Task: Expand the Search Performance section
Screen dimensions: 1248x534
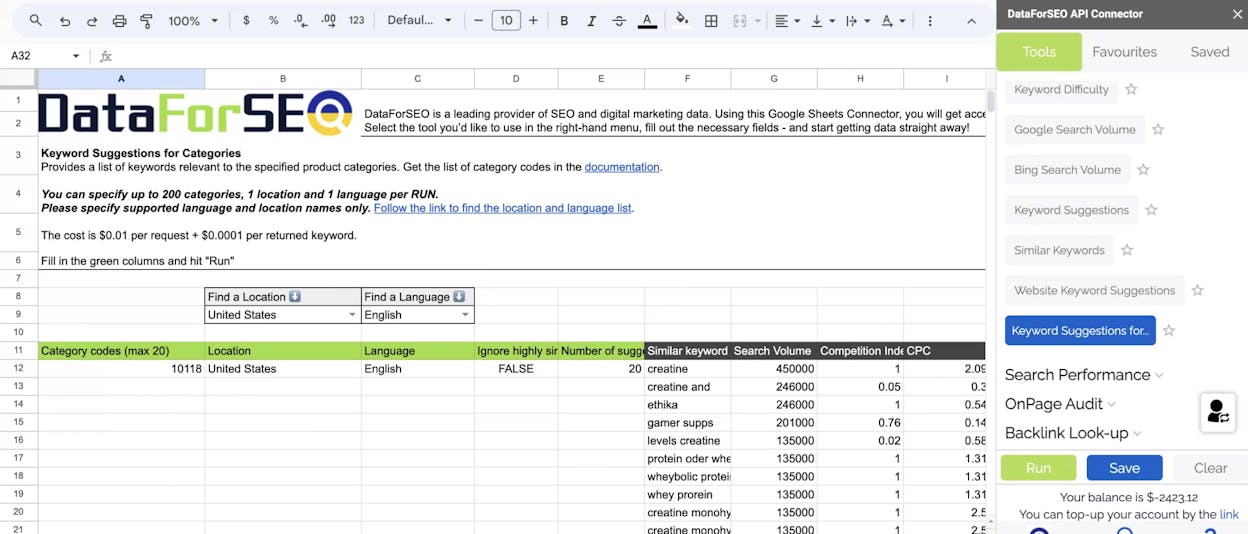Action: coord(1084,375)
